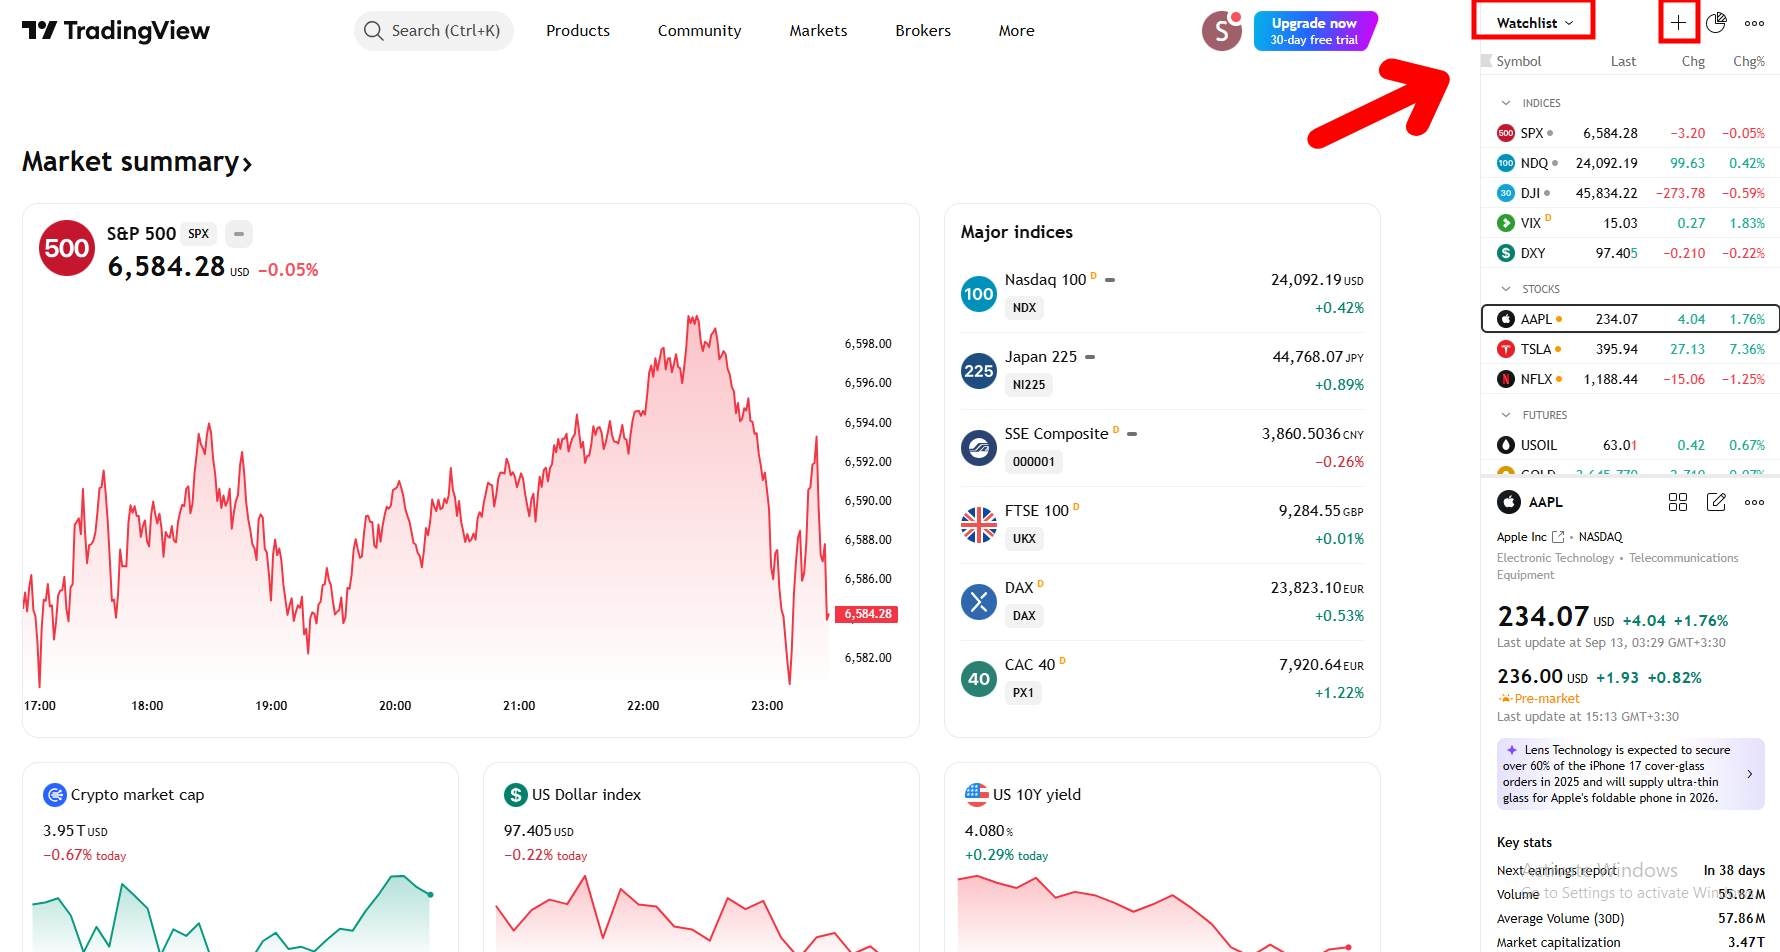Image resolution: width=1780 pixels, height=952 pixels.
Task: Open the Market summary link
Action: click(x=137, y=162)
